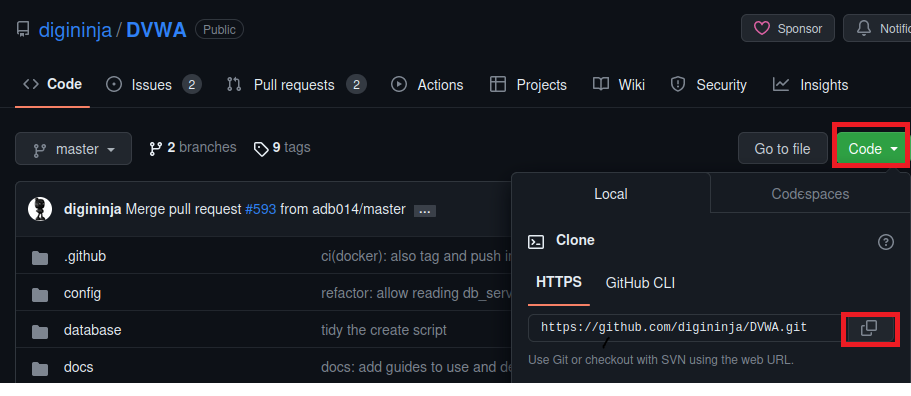Open the Wiki tab
Image resolution: width=911 pixels, height=396 pixels.
[619, 85]
